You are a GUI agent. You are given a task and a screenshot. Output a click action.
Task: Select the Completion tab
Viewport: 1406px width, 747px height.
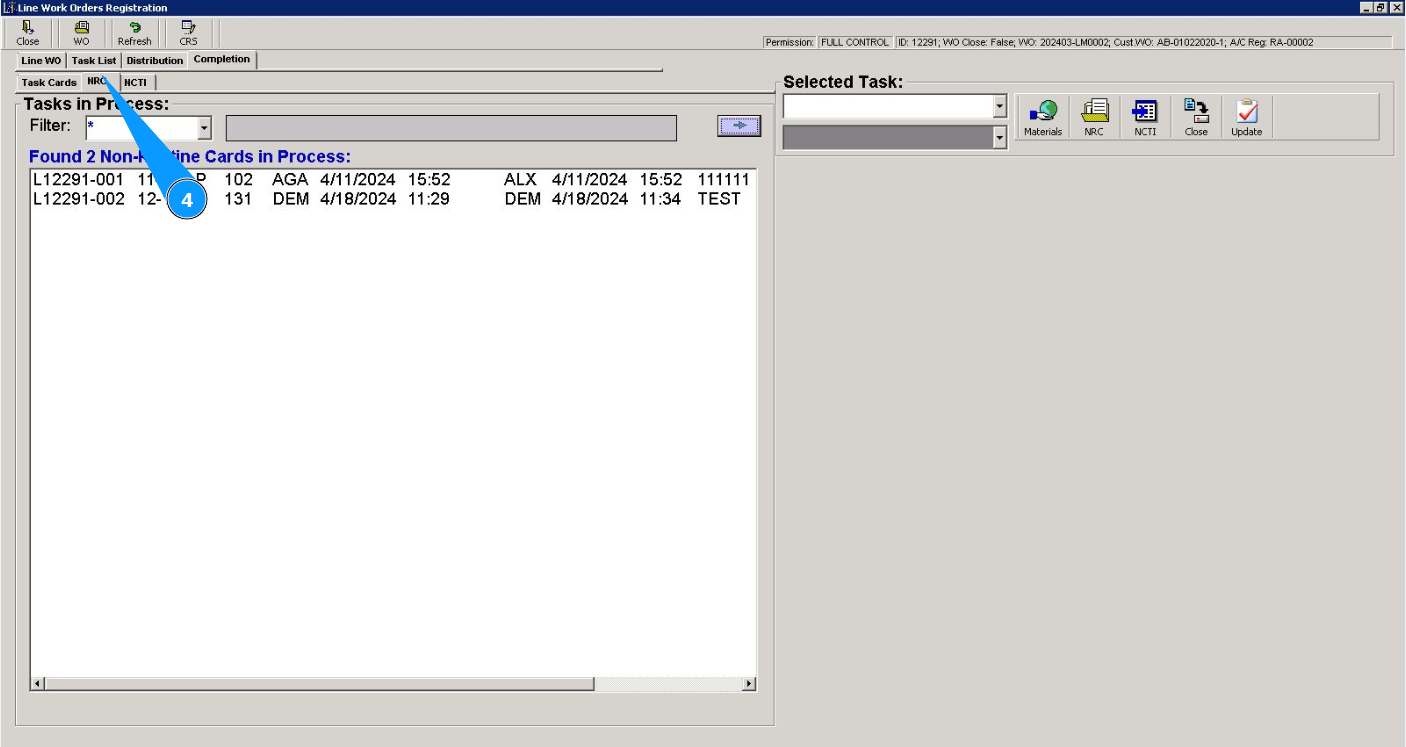coord(222,59)
